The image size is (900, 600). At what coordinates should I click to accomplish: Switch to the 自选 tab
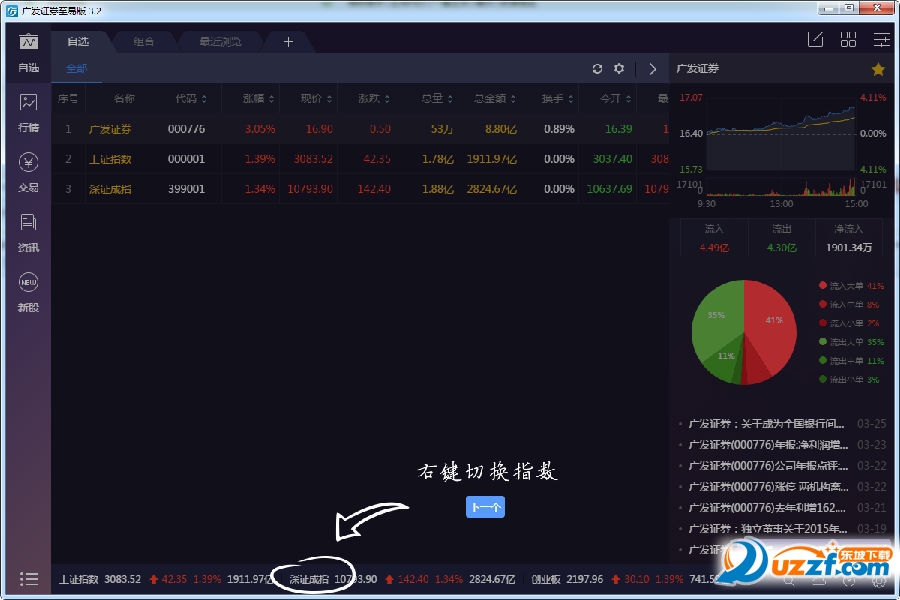pyautogui.click(x=79, y=42)
